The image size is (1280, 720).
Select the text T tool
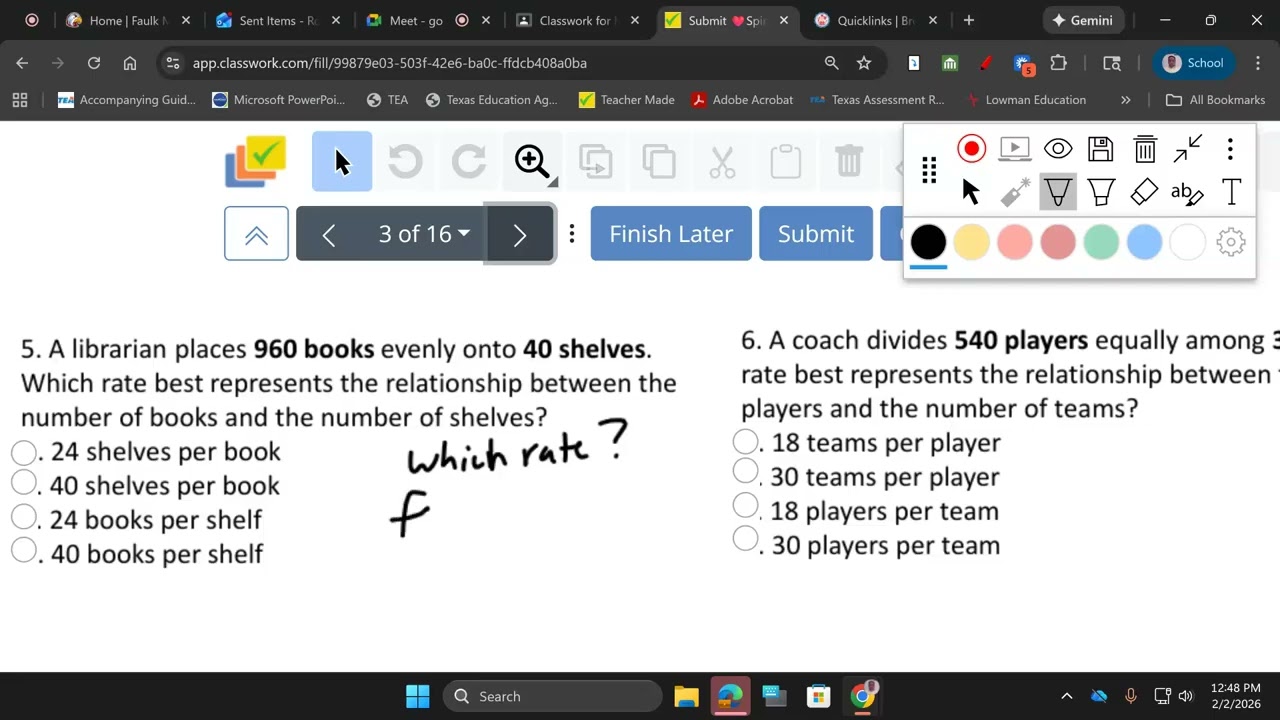click(1231, 192)
